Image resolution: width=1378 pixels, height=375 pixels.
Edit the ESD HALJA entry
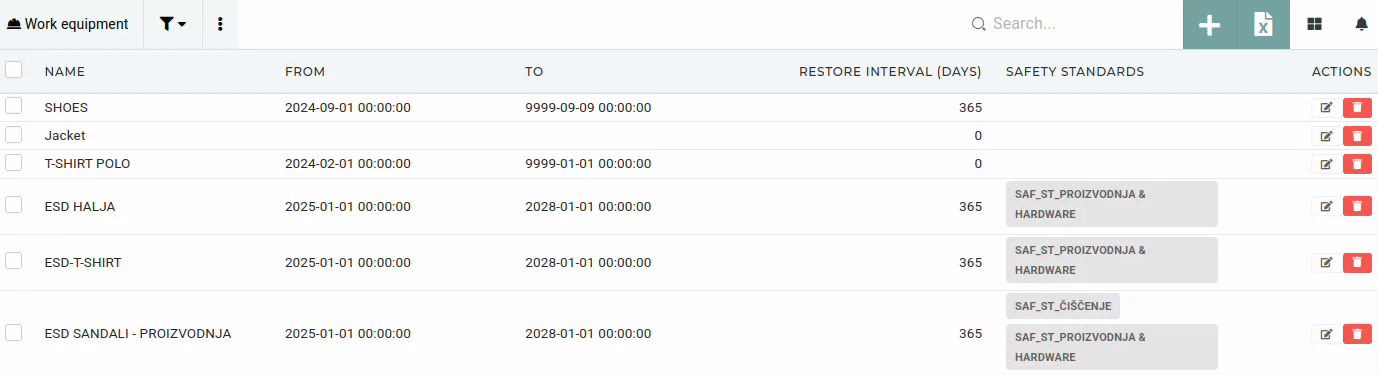pyautogui.click(x=1326, y=206)
